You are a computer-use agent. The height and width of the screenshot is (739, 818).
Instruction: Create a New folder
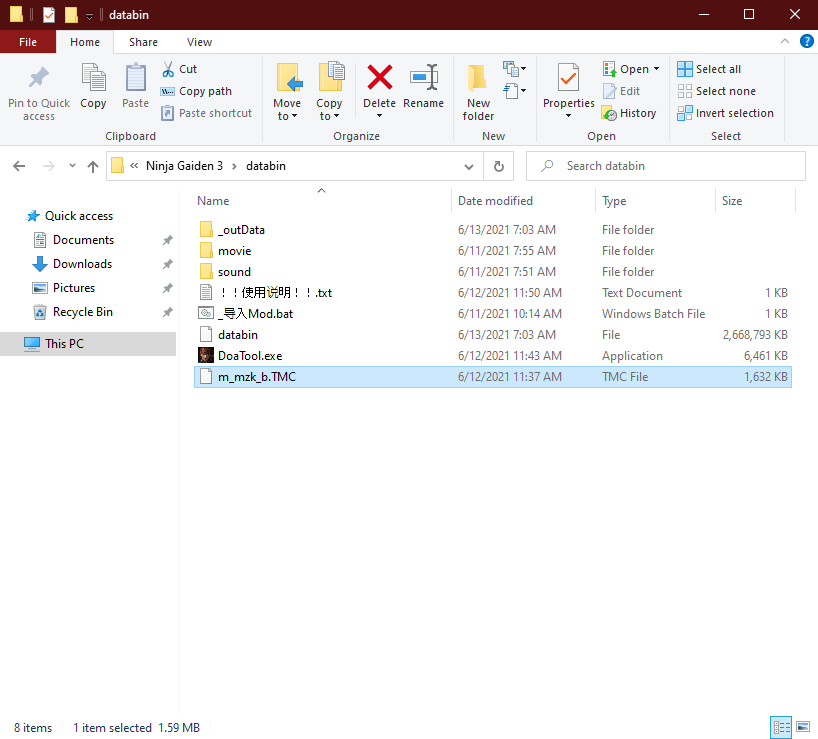(x=478, y=93)
